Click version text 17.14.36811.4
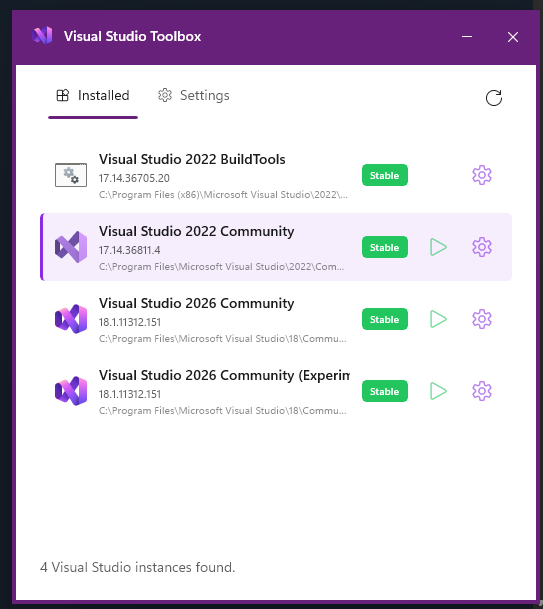 tap(129, 250)
